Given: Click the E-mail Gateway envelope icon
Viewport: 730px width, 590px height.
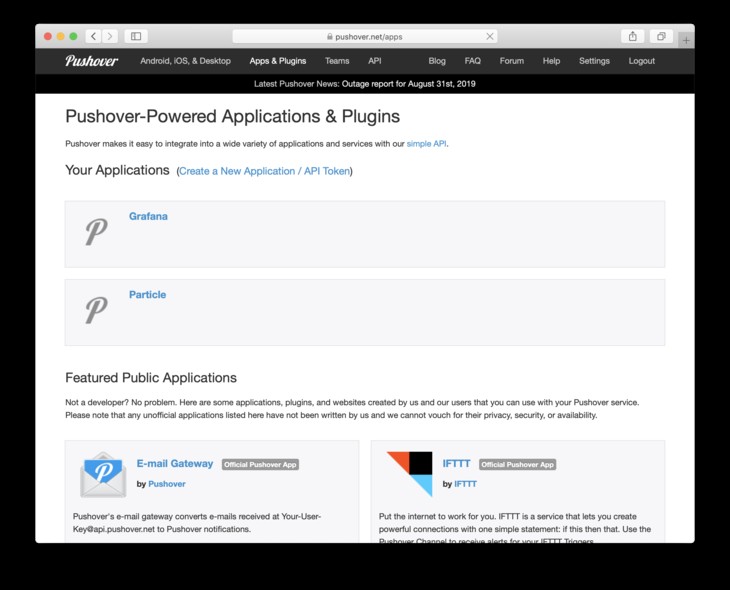Looking at the screenshot, I should pyautogui.click(x=103, y=474).
